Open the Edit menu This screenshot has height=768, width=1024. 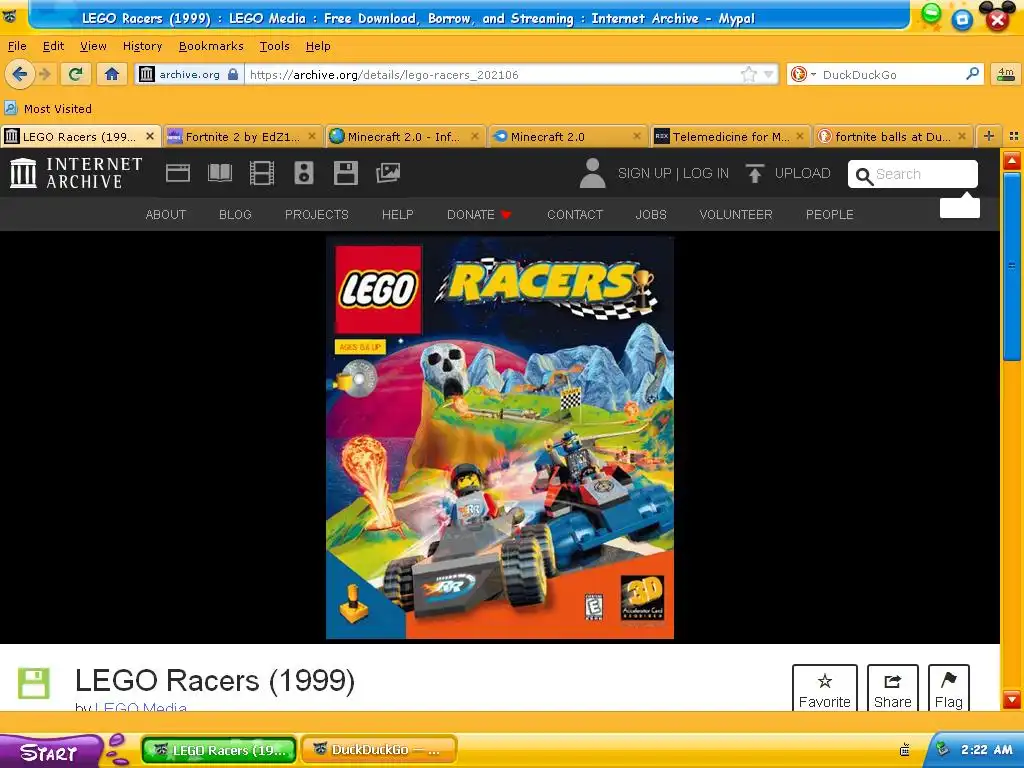[x=54, y=46]
